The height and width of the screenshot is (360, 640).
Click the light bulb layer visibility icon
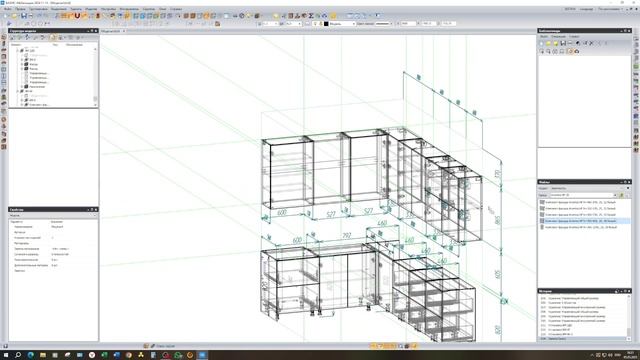[x=315, y=24]
